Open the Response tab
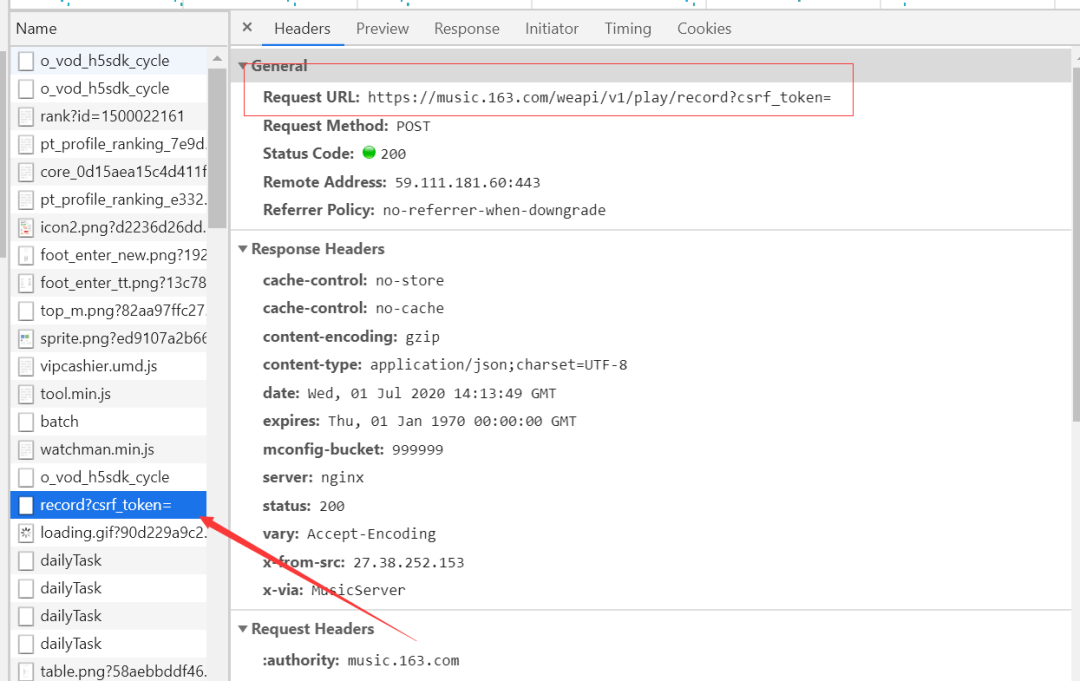 466,29
